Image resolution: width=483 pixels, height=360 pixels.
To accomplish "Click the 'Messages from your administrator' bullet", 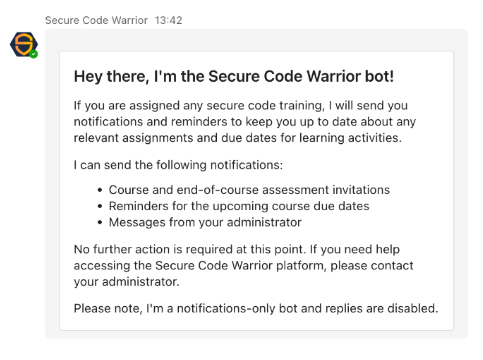I will [205, 222].
